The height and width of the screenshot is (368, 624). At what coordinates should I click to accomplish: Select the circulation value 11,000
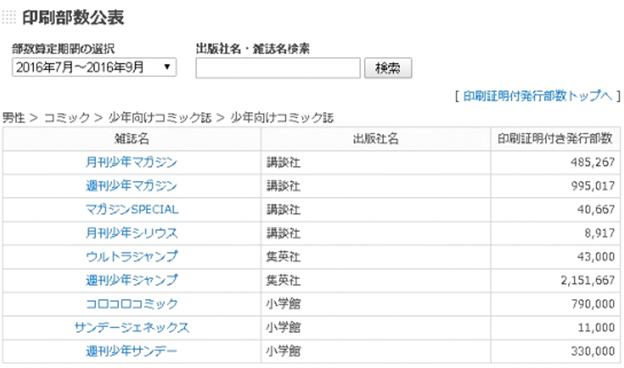point(596,327)
